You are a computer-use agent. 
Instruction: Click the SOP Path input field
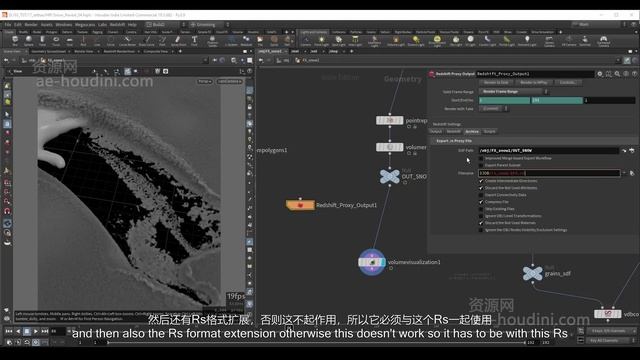click(x=549, y=151)
